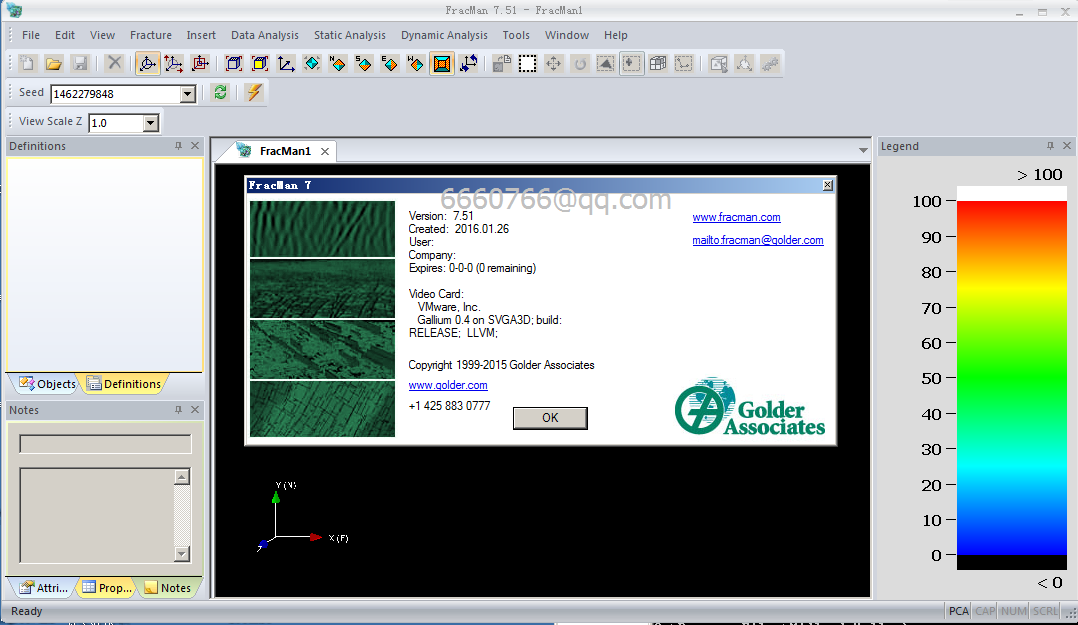The image size is (1078, 625).
Task: Open the Tools menu
Action: tap(516, 35)
